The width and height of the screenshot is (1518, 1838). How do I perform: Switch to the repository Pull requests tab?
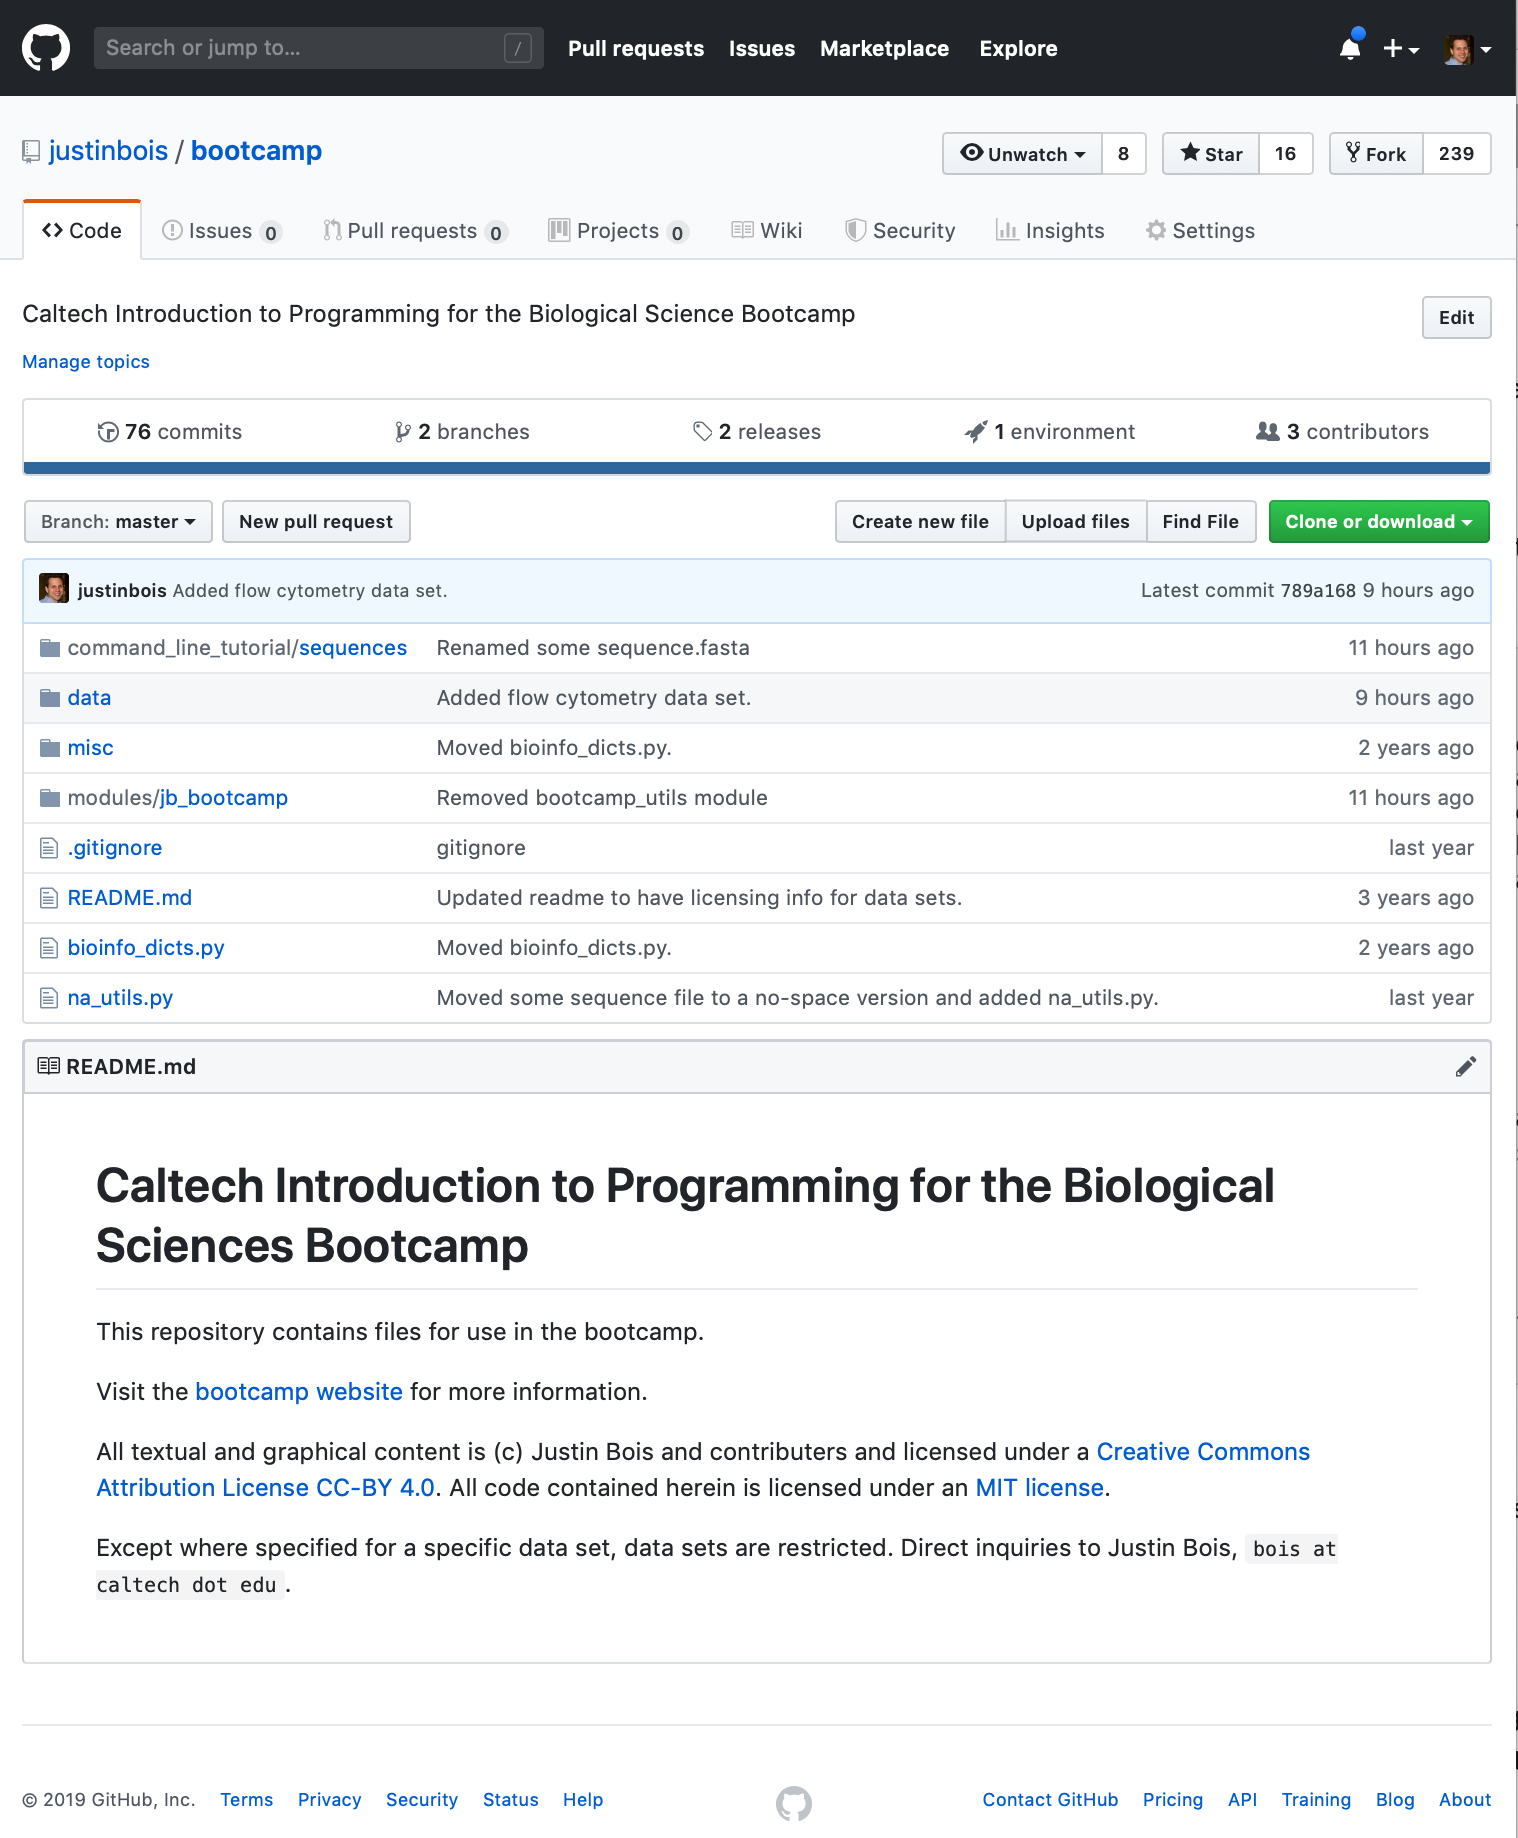(x=415, y=231)
